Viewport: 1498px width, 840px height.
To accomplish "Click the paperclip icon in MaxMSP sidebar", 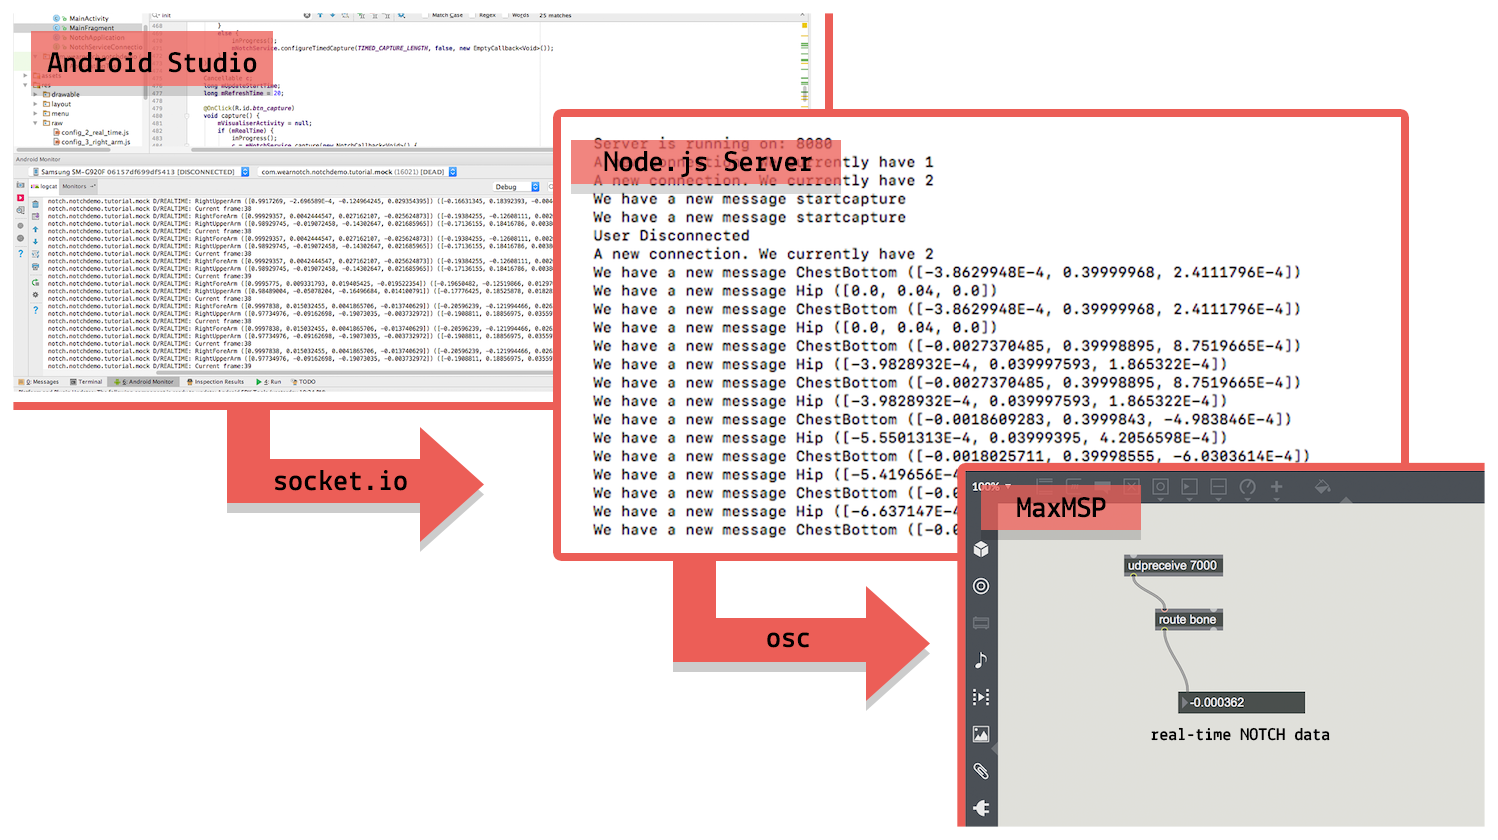I will pyautogui.click(x=981, y=770).
